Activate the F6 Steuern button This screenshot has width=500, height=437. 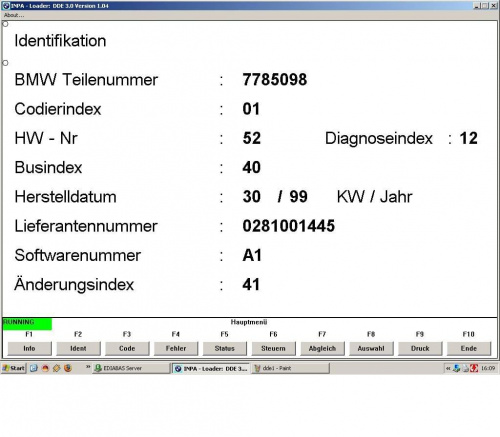pos(273,348)
